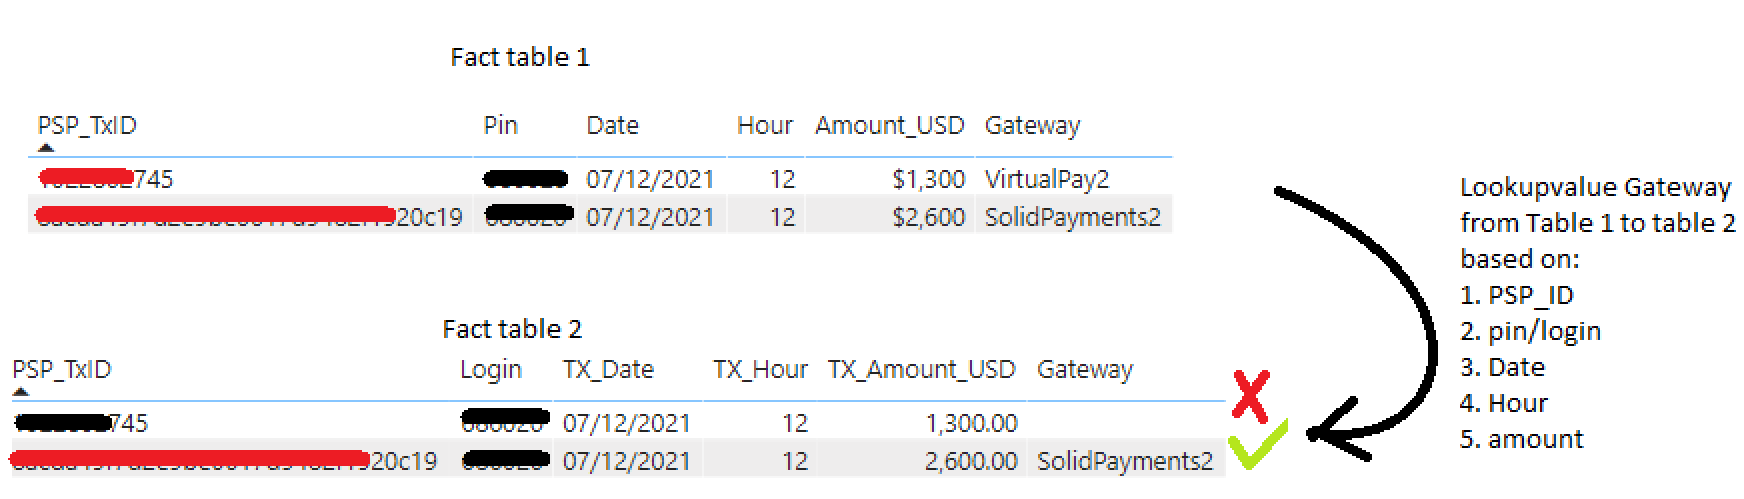Image resolution: width=1744 pixels, height=499 pixels.
Task: Select the Pin column header
Action: pos(501,125)
